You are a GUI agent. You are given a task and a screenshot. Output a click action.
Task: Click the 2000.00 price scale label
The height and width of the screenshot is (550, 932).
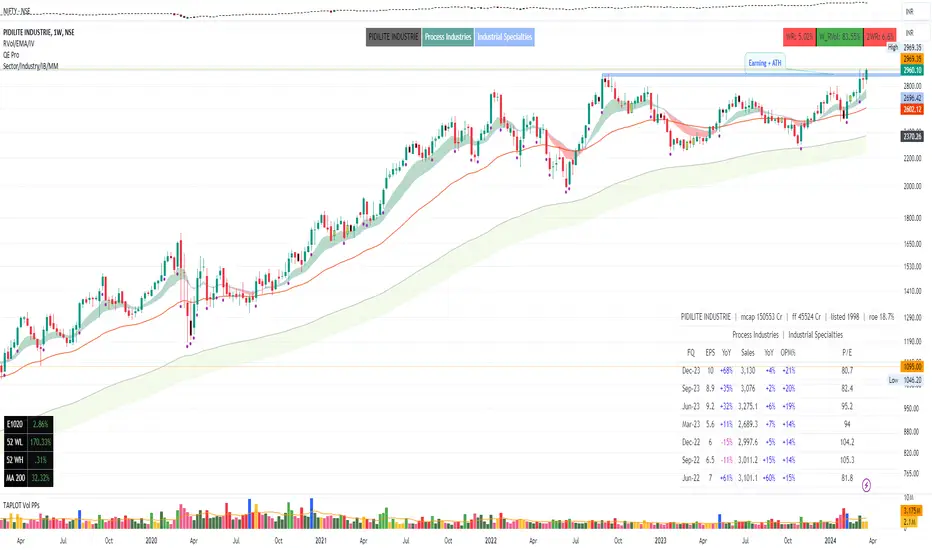pyautogui.click(x=912, y=186)
